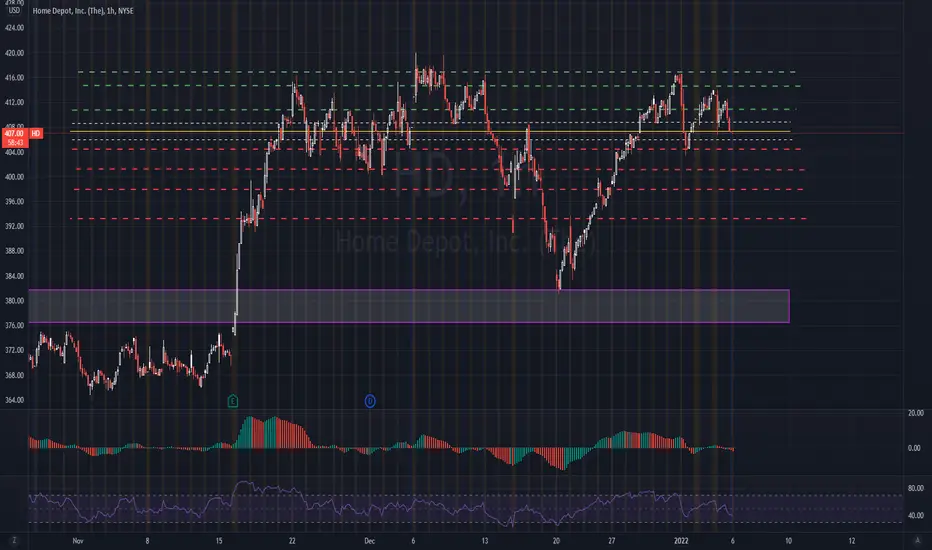Open the timezone 'Z' icon bottom-left
932x550 pixels.
point(14,540)
